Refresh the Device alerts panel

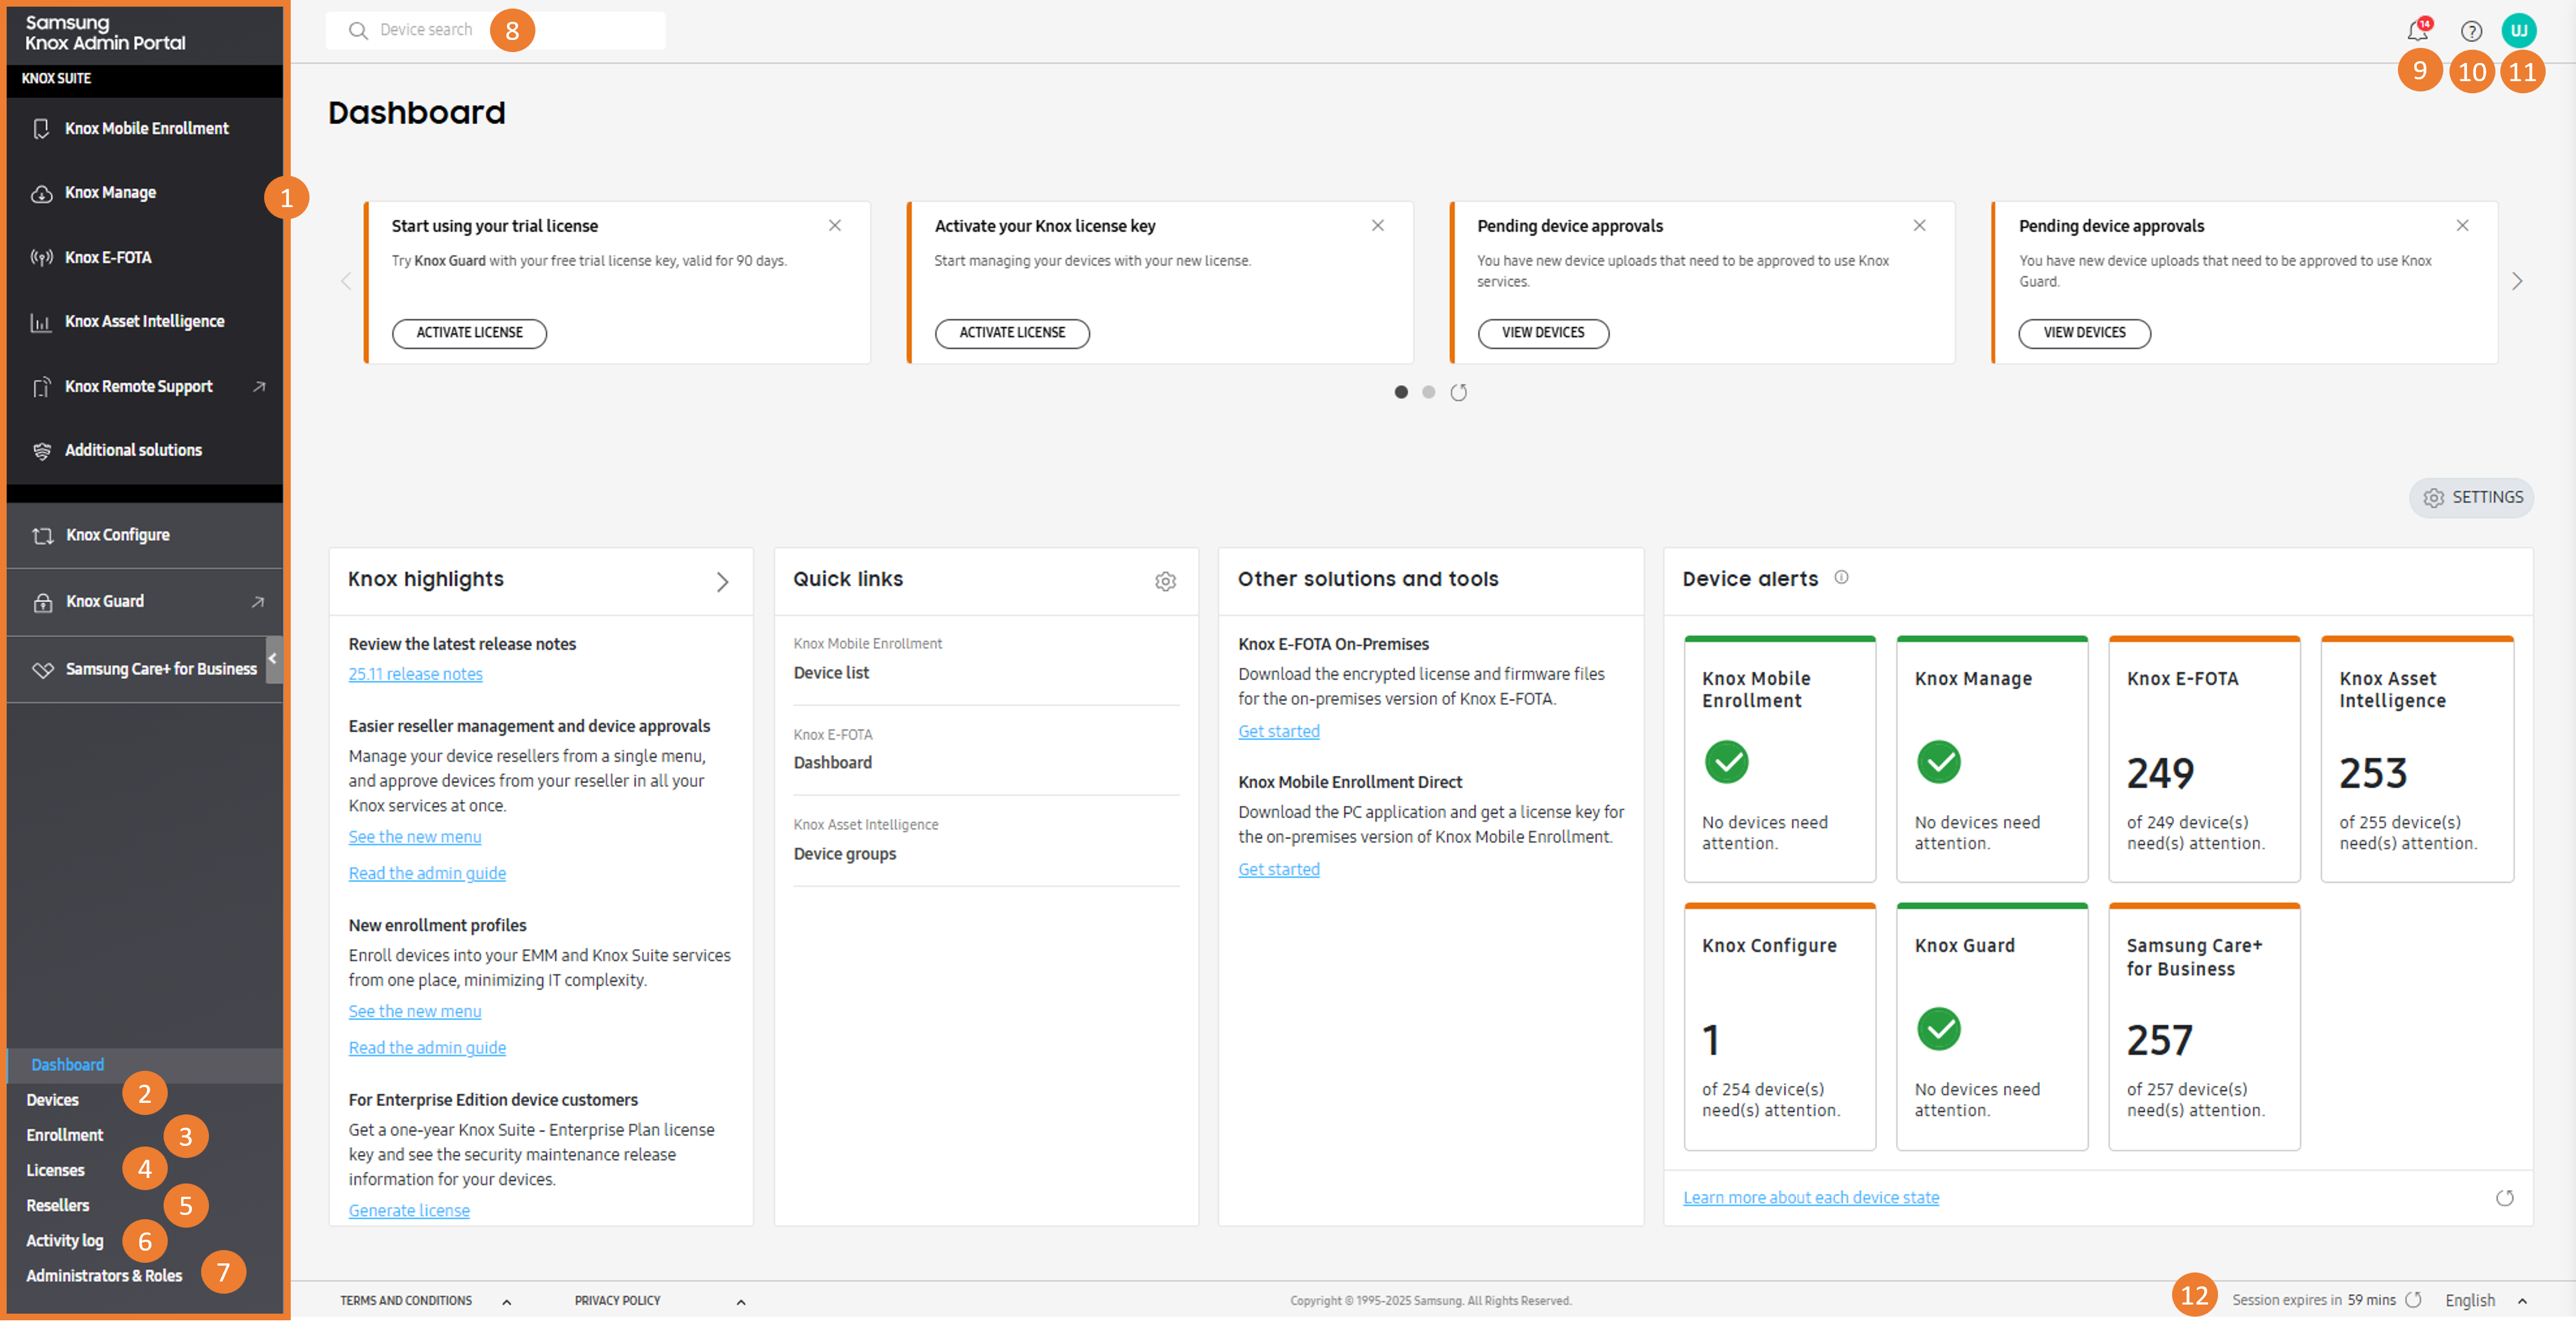[2505, 1198]
